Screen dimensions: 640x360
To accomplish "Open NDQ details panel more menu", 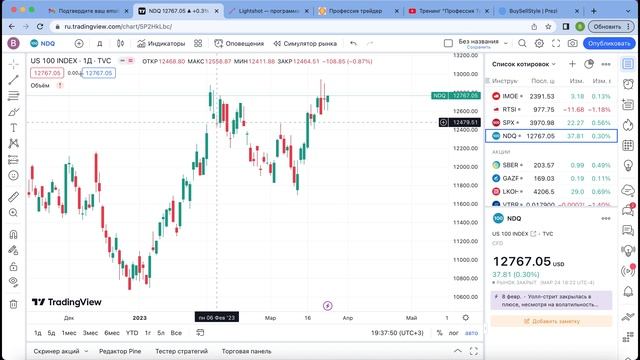I will pos(606,218).
